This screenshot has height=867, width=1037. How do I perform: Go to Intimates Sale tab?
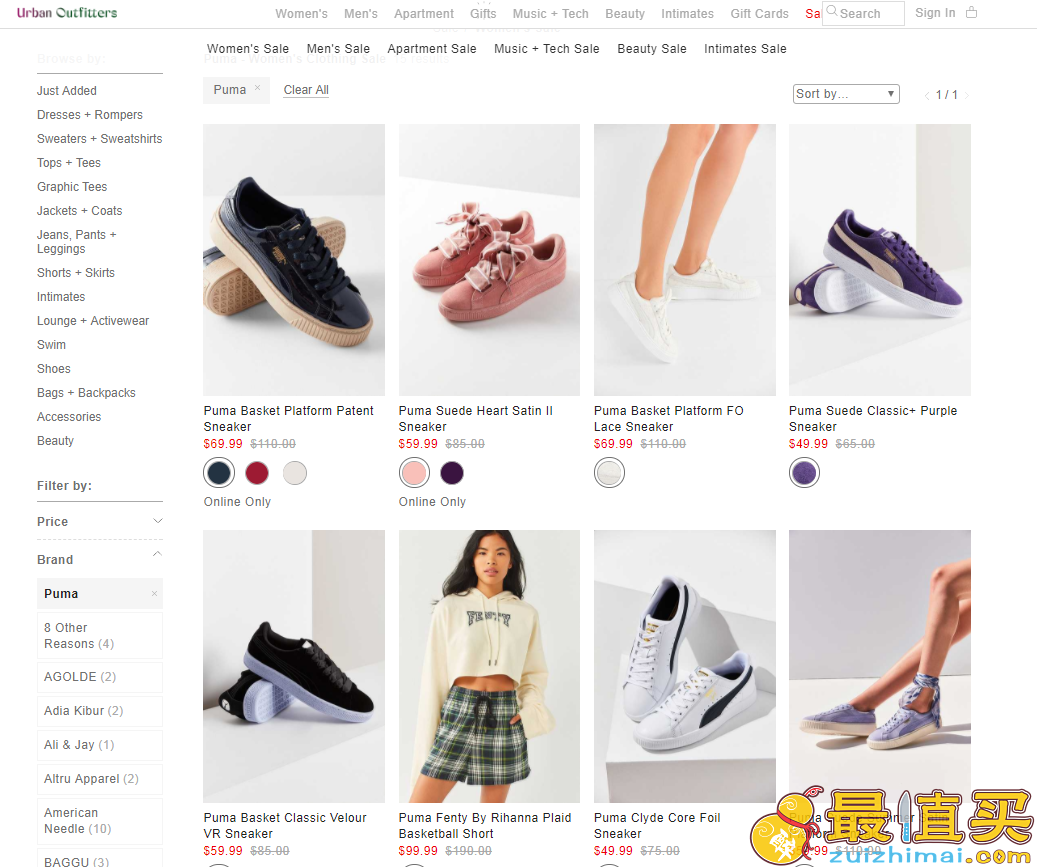[745, 49]
